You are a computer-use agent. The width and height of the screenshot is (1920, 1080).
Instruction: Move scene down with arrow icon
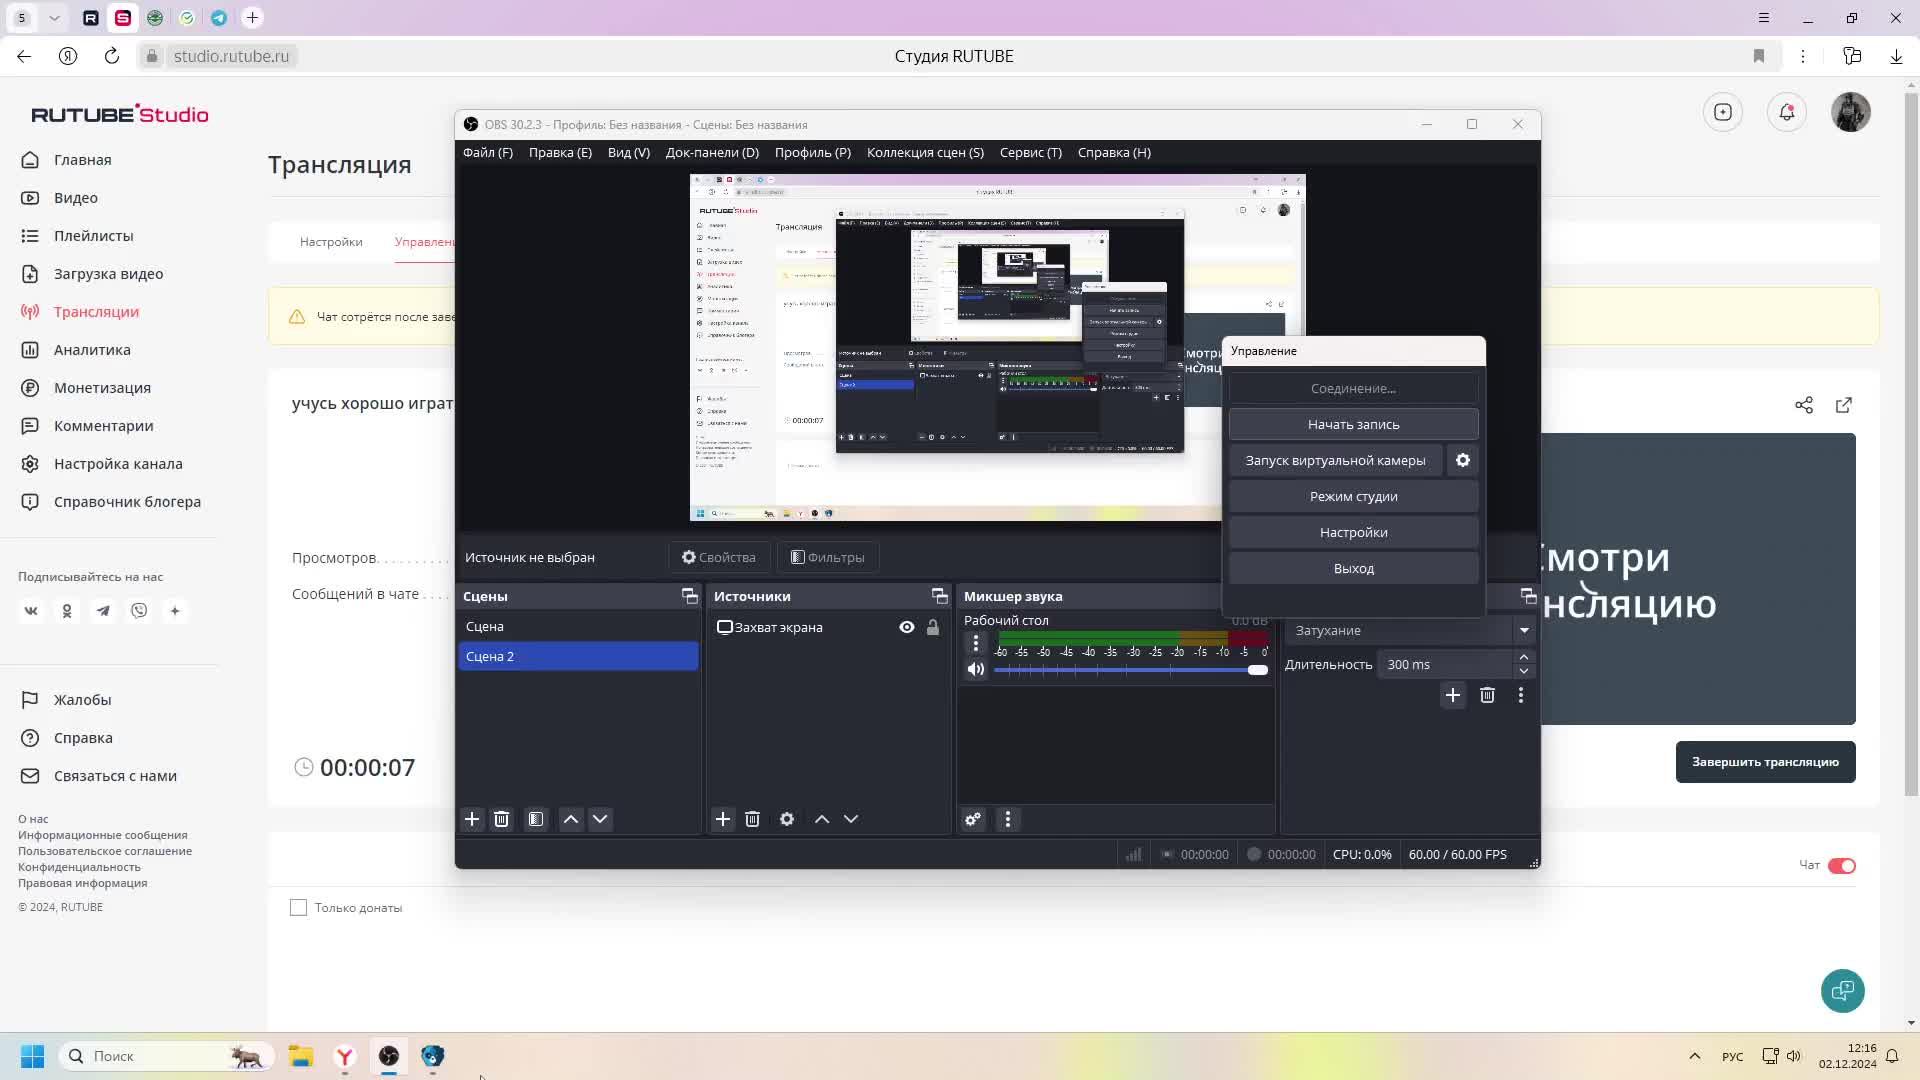600,819
